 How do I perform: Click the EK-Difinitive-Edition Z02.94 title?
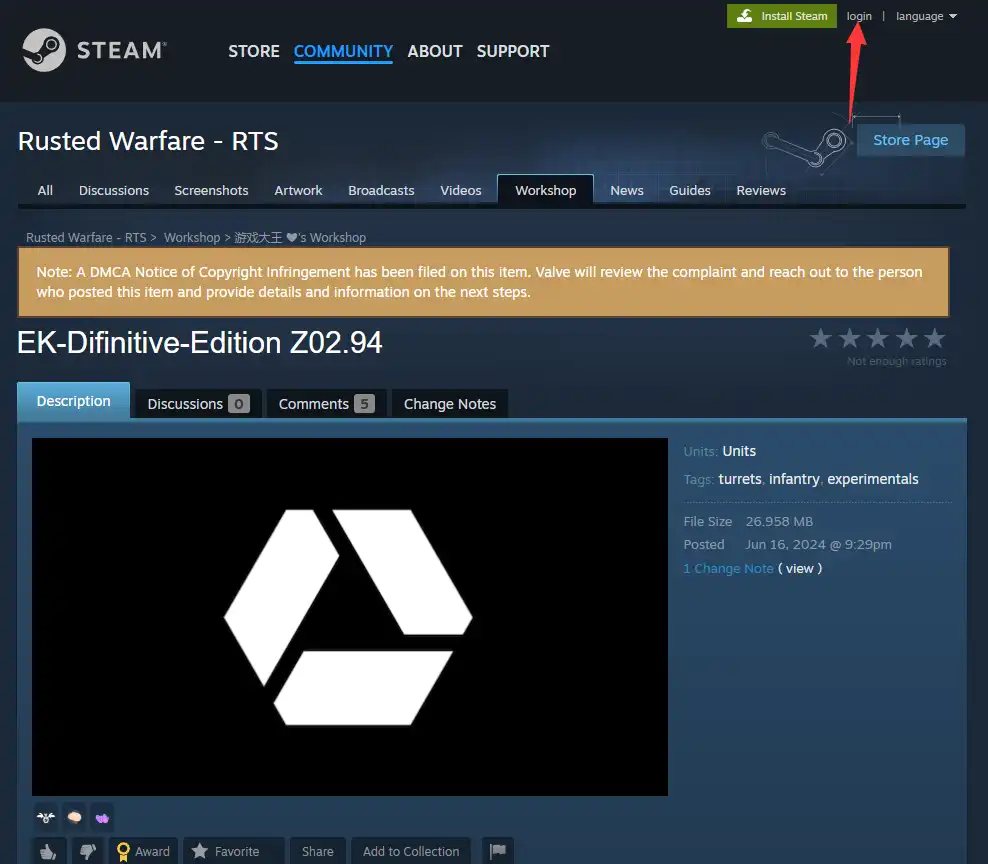tap(200, 343)
